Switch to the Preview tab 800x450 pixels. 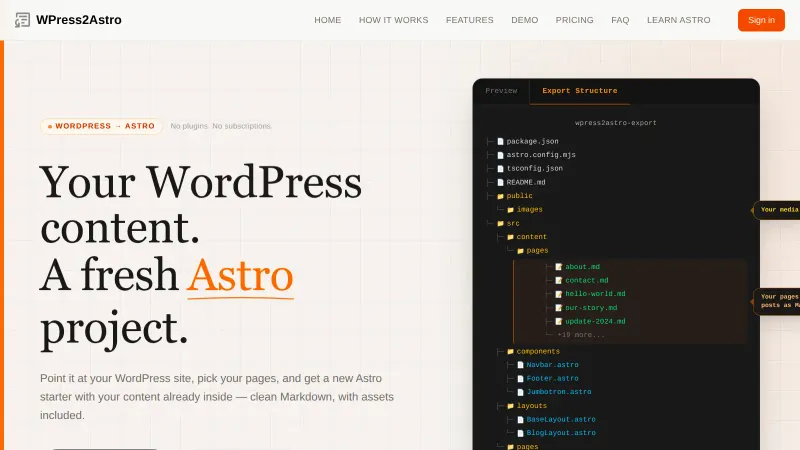point(501,91)
